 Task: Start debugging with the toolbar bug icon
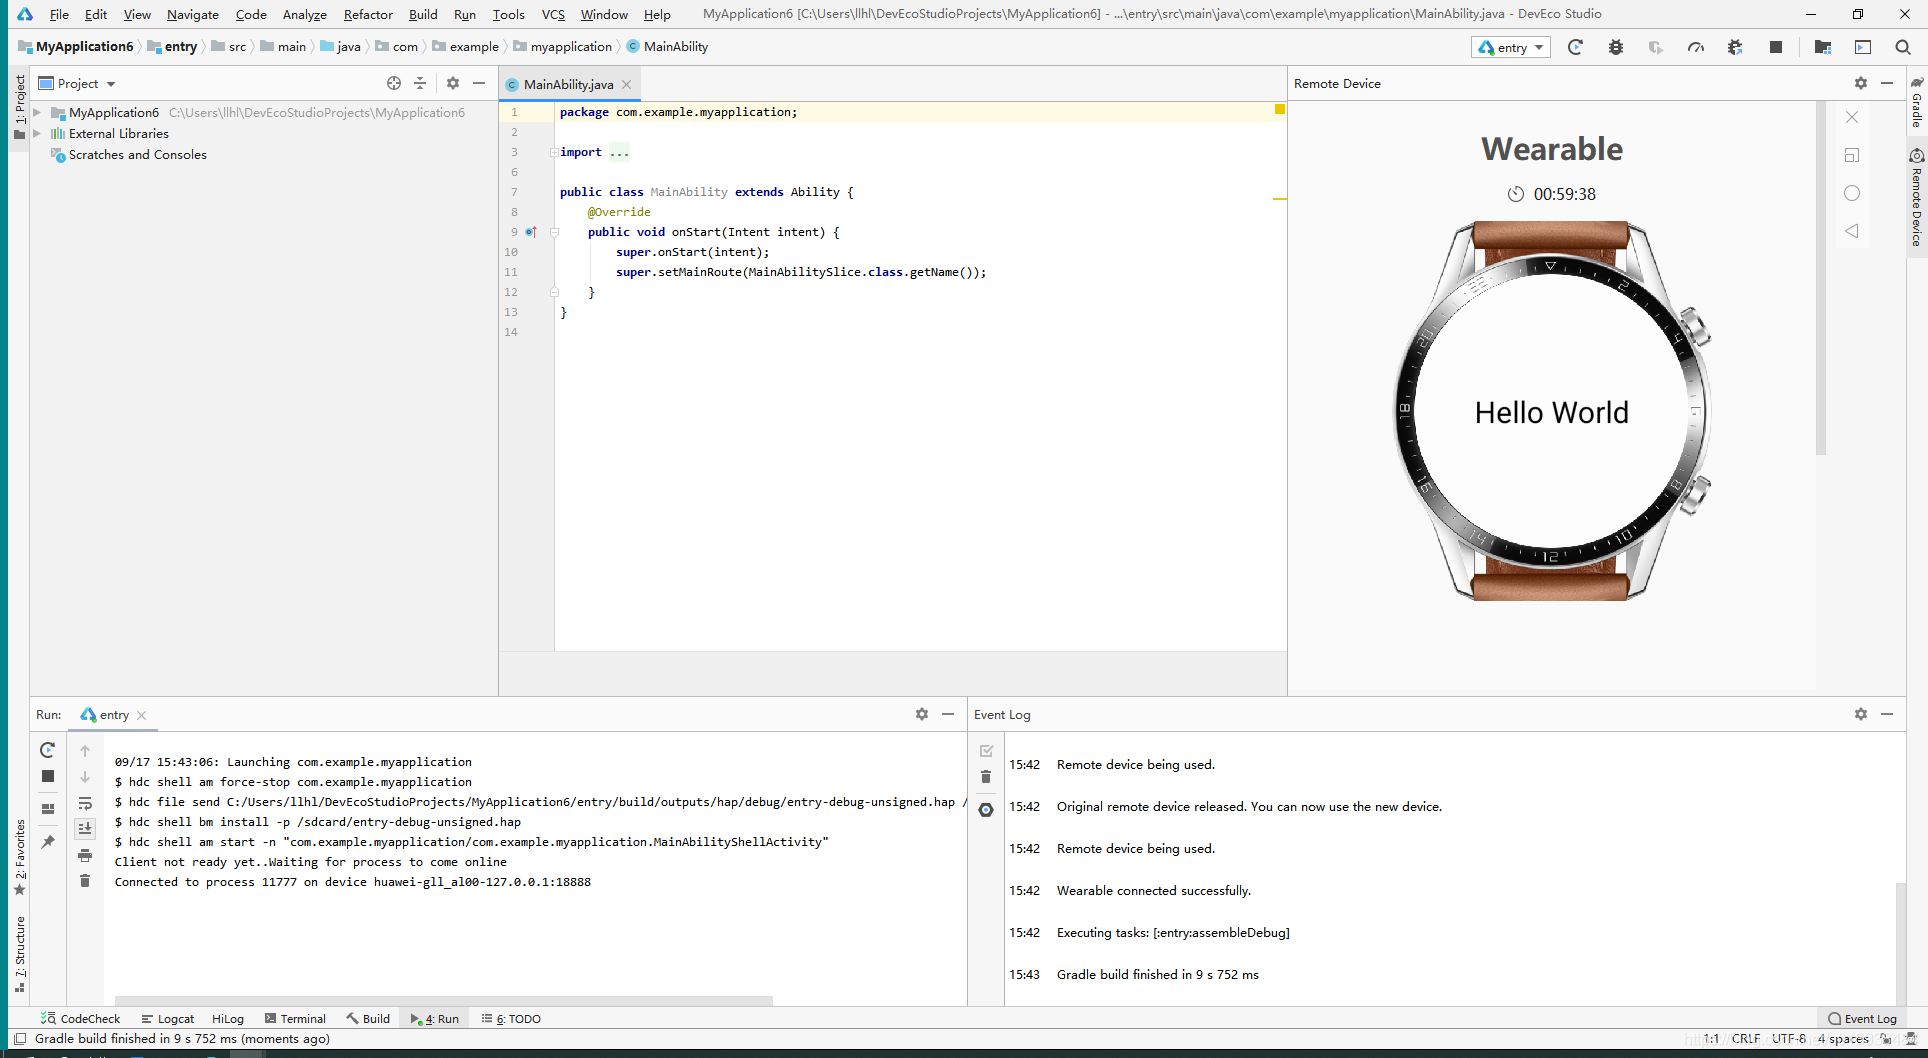pos(1615,47)
